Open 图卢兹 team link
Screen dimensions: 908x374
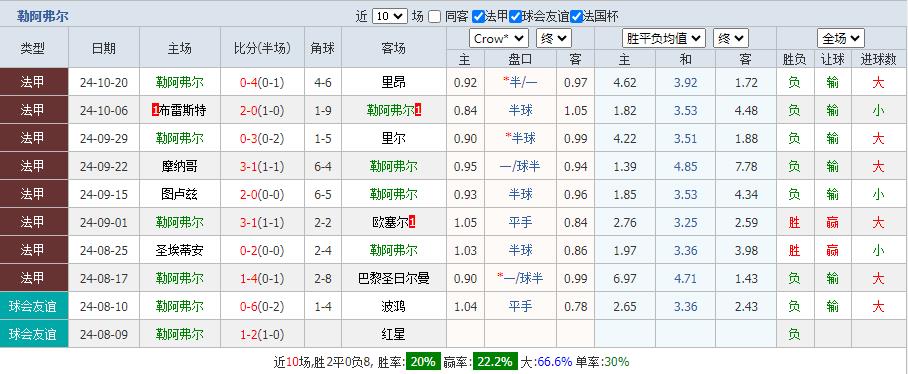tap(180, 194)
